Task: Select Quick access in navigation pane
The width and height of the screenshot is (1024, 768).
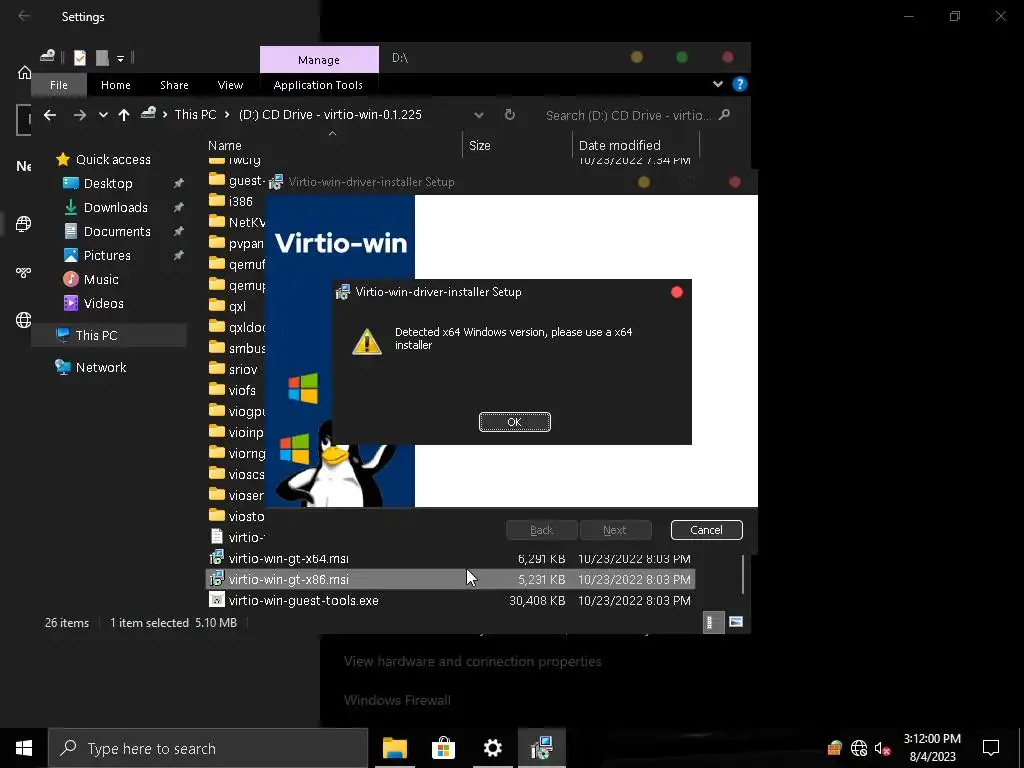Action: click(113, 159)
